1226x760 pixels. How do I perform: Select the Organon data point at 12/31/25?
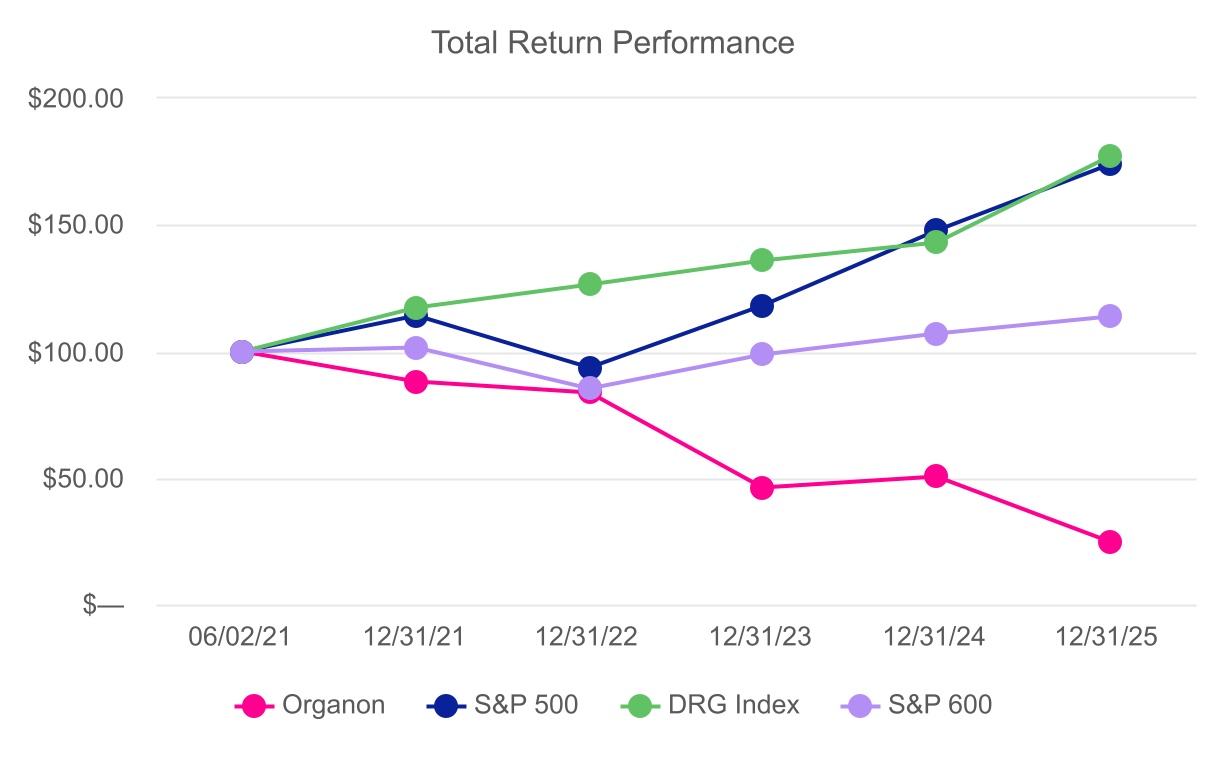pos(1109,542)
